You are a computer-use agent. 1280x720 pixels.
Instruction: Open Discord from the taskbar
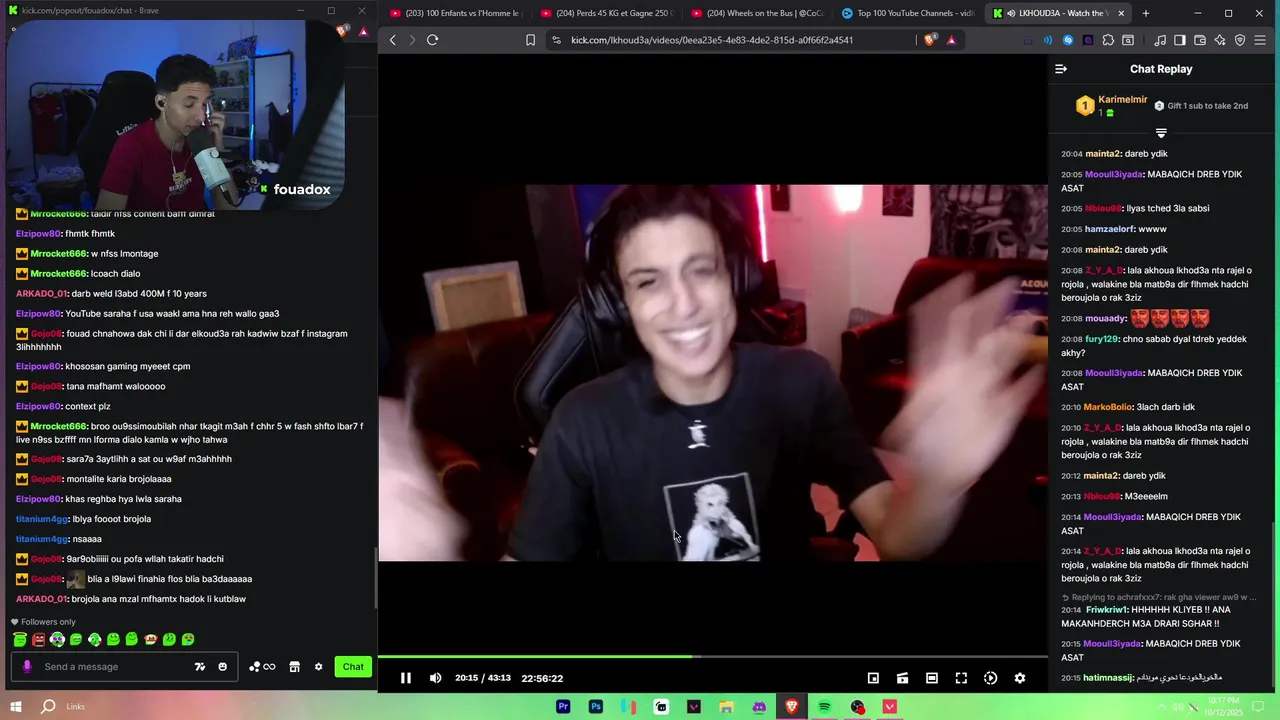759,707
